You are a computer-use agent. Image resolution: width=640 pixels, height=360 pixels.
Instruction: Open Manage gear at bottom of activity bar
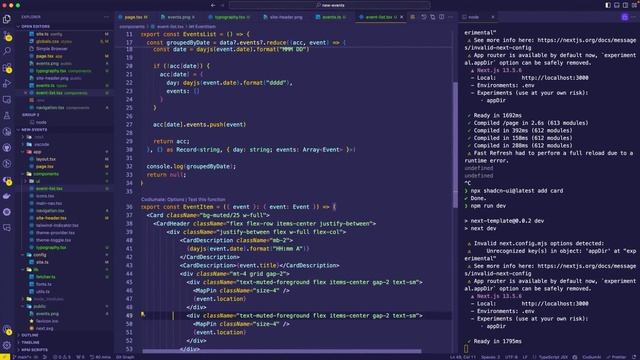point(7,345)
